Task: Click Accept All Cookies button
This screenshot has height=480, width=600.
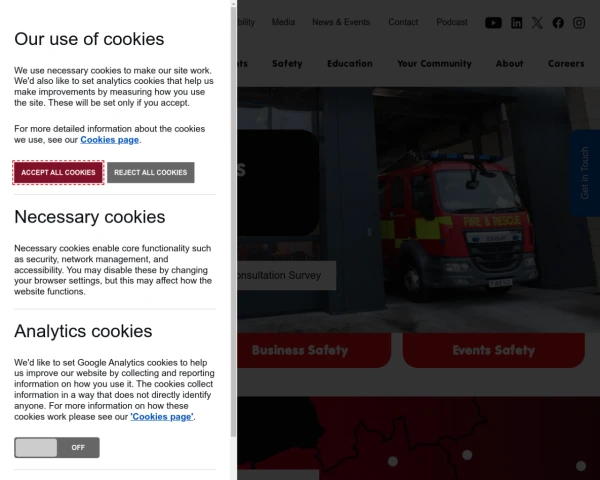Action: [x=58, y=173]
